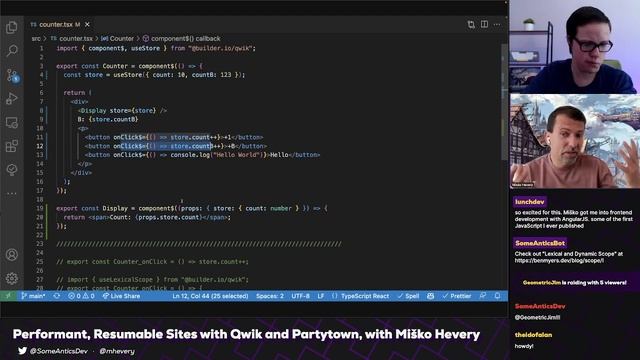This screenshot has height=360, width=640.
Task: Close the counter.tsx editor tab
Action: (87, 24)
